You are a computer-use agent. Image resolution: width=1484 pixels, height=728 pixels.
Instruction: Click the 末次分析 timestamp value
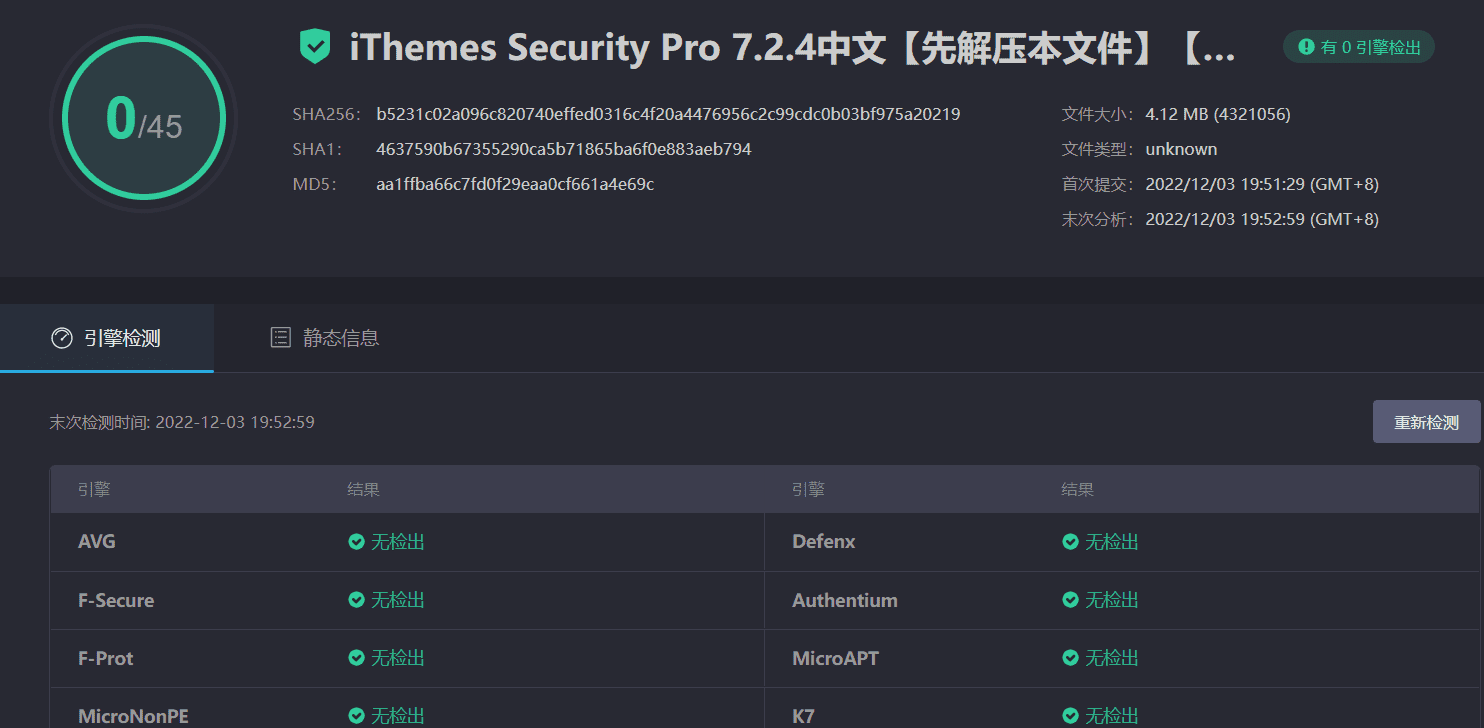pyautogui.click(x=1262, y=219)
